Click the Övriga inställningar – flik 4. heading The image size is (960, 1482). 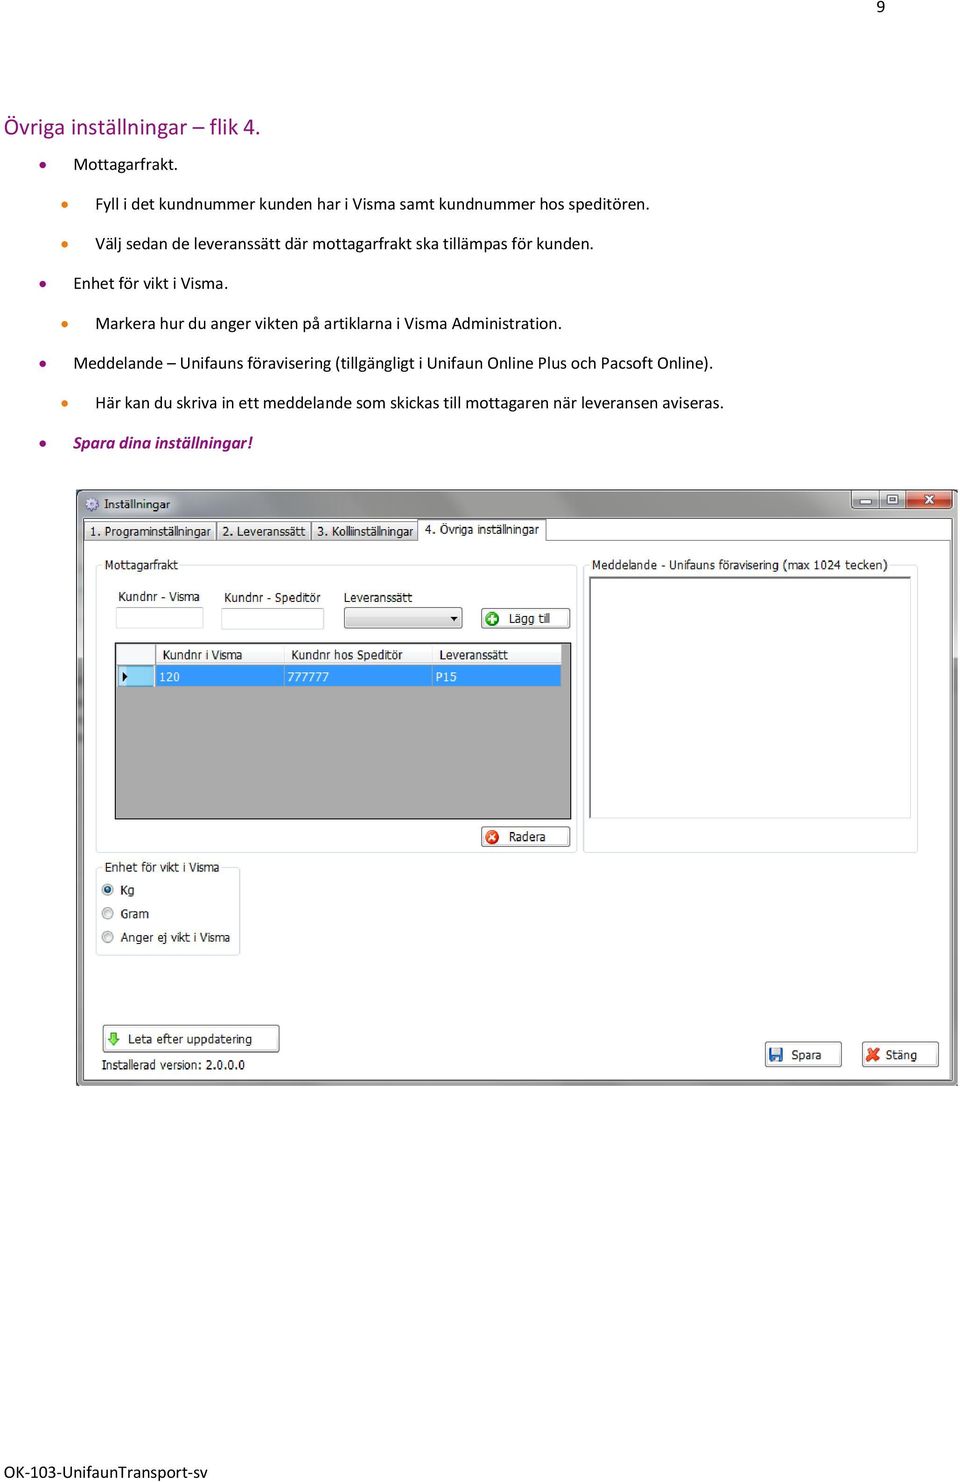tap(132, 127)
